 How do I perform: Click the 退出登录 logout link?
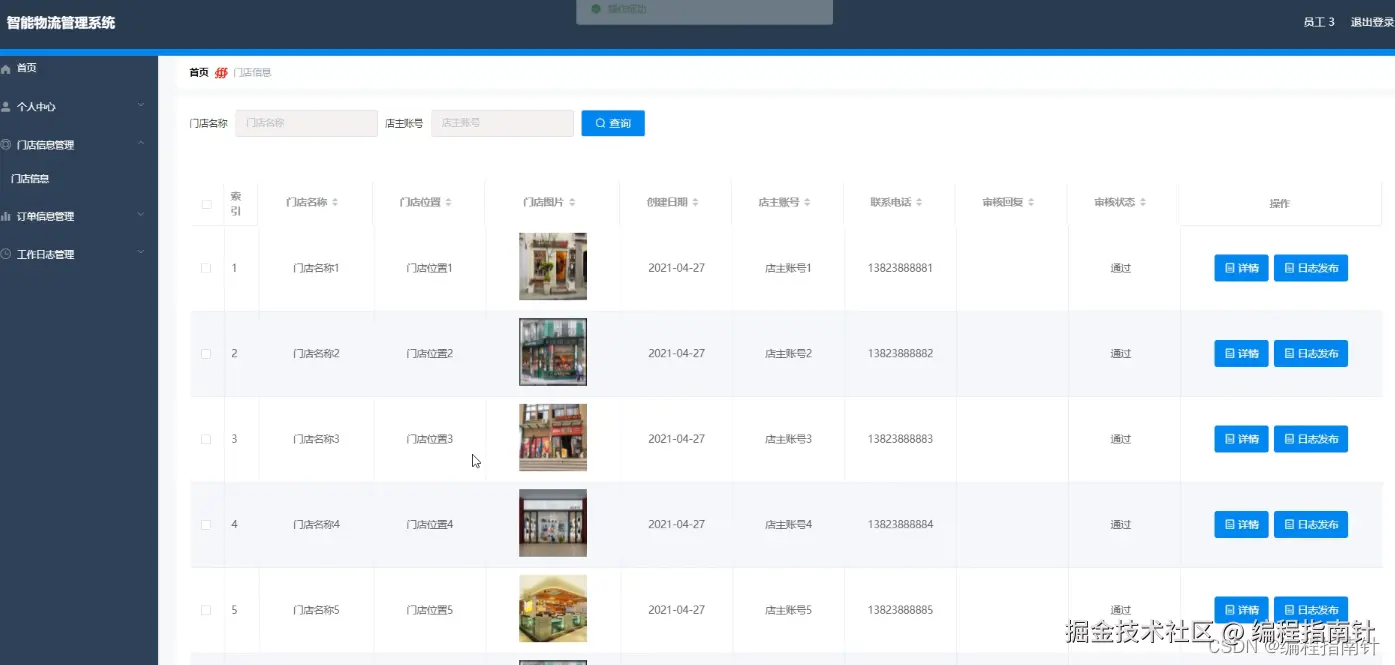[x=1371, y=22]
